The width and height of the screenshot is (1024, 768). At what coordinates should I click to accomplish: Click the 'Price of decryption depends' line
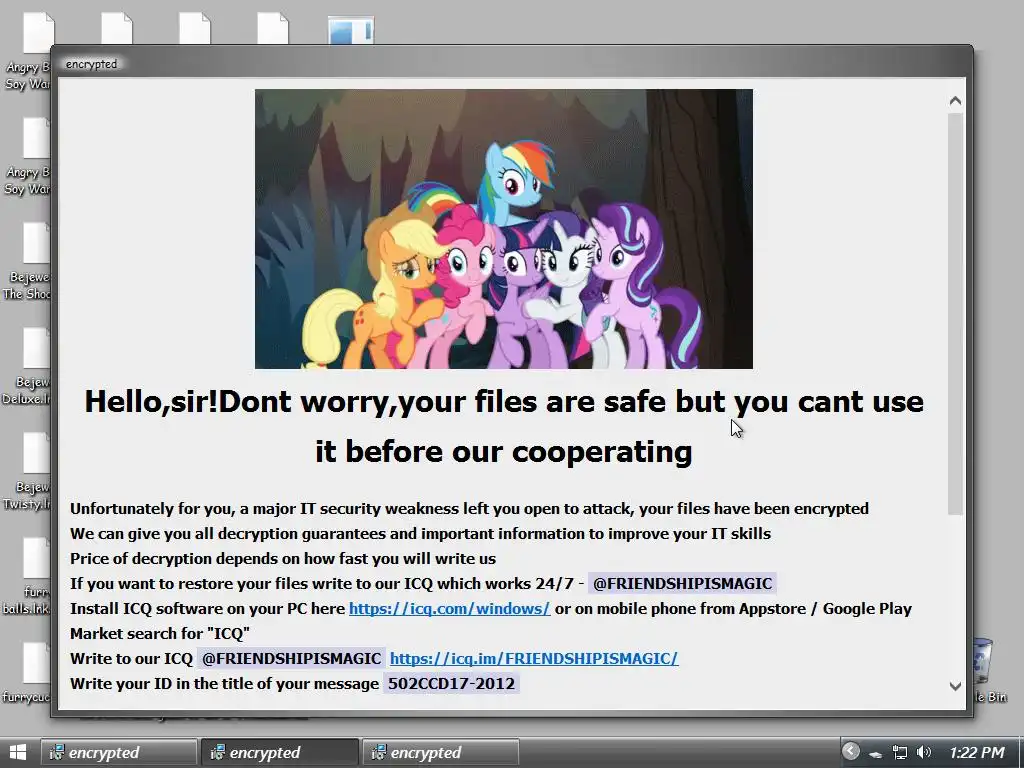(x=283, y=558)
